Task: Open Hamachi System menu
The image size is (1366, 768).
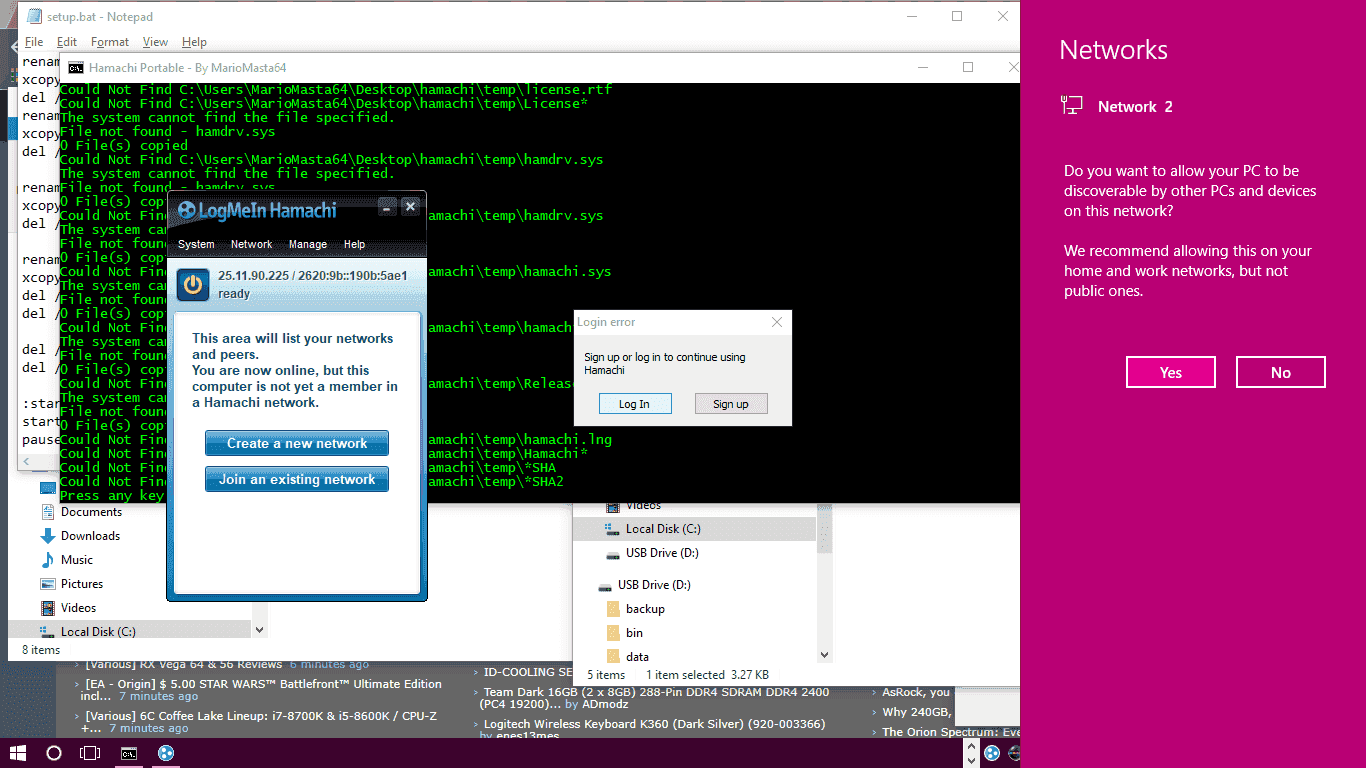Action: click(196, 244)
